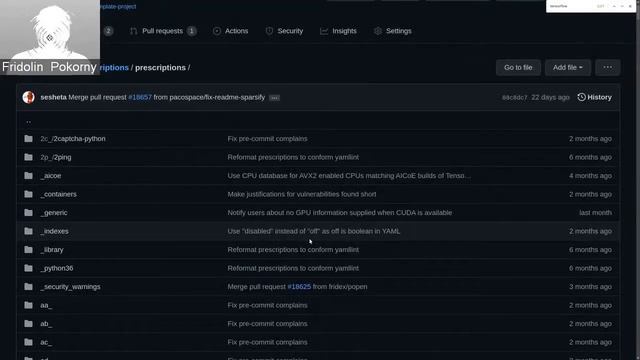Click '3 months ago' timestamp of _security_warnings
The width and height of the screenshot is (640, 360).
point(590,287)
